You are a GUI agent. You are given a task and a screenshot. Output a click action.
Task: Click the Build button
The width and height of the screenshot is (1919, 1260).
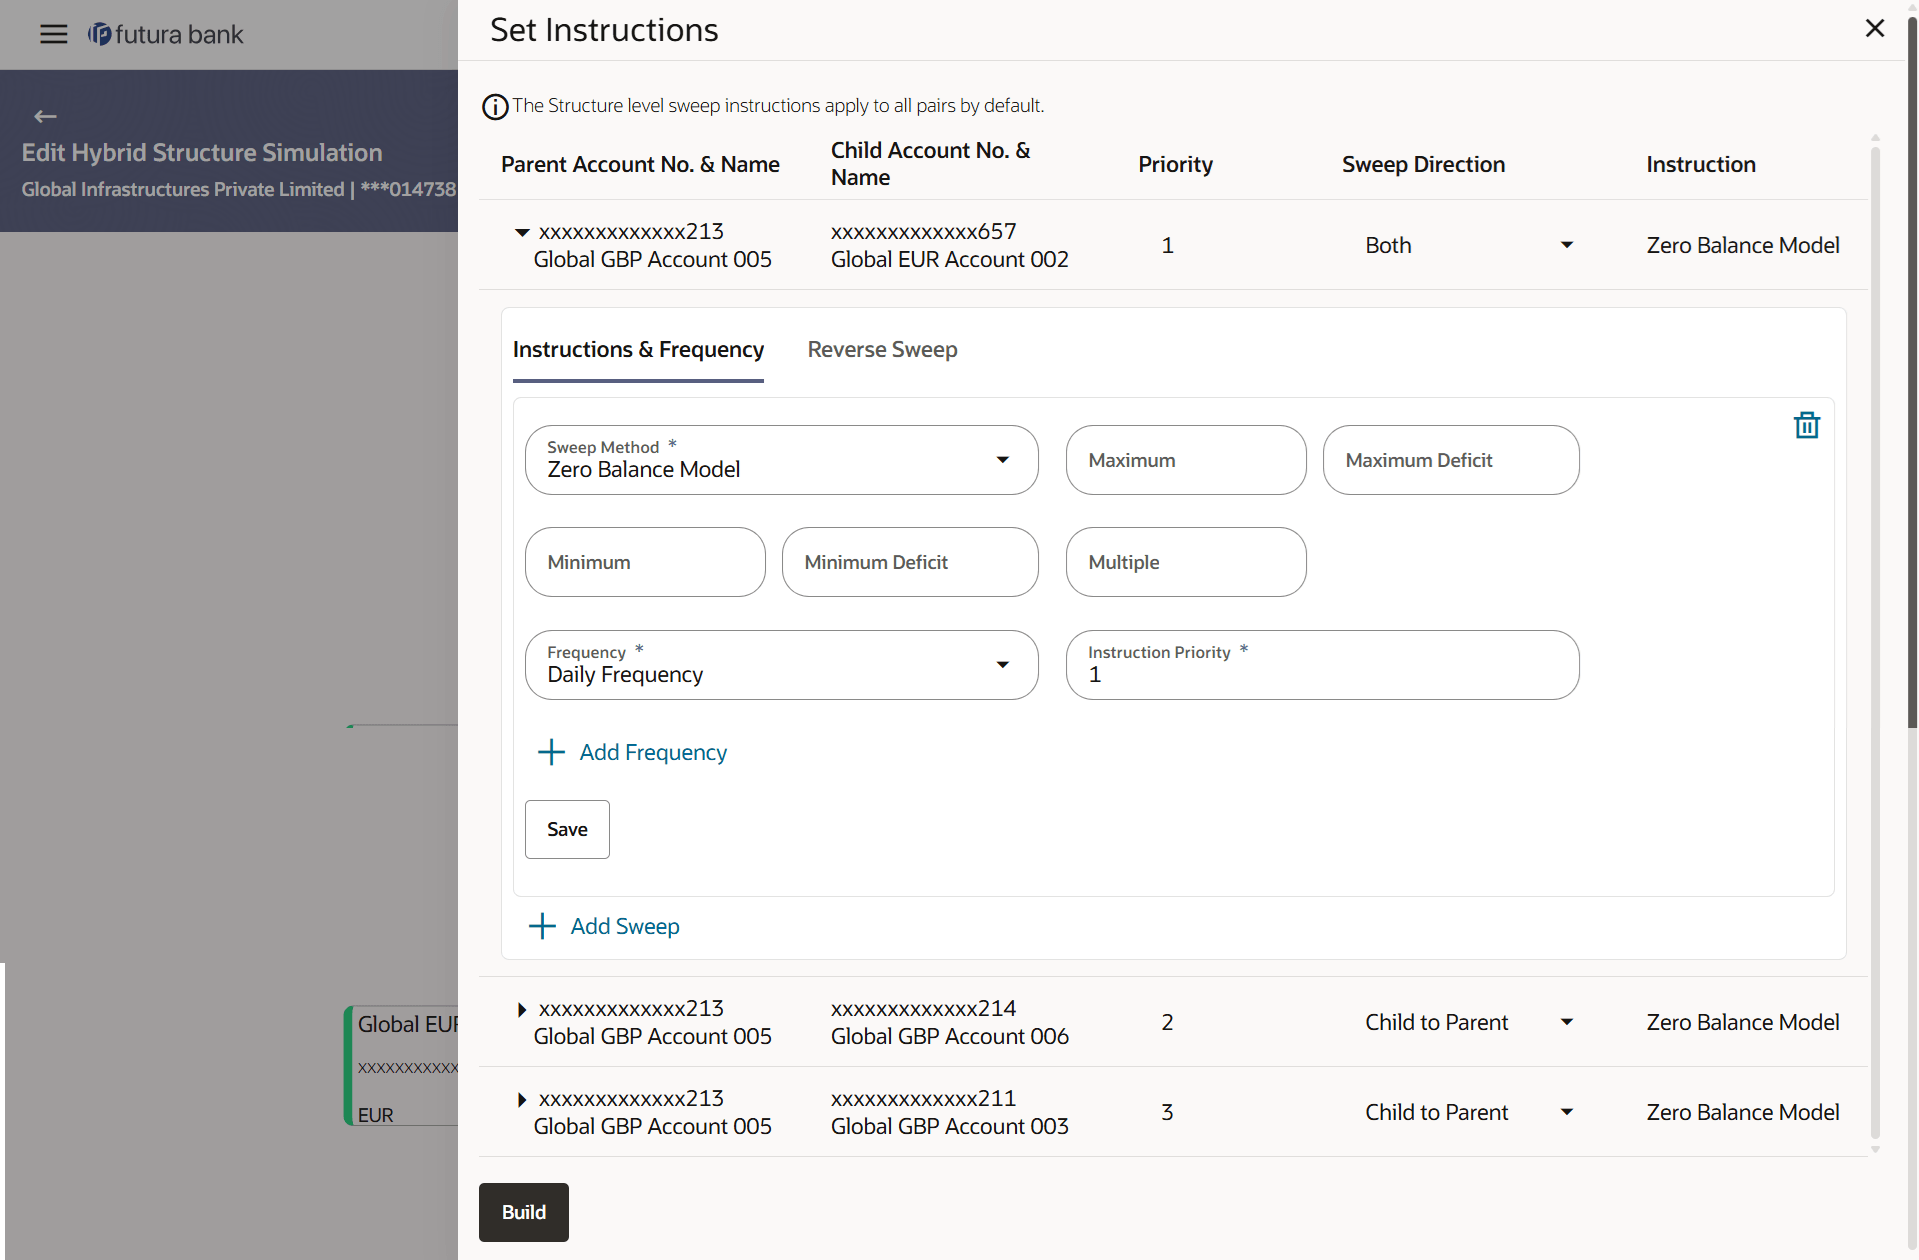523,1212
